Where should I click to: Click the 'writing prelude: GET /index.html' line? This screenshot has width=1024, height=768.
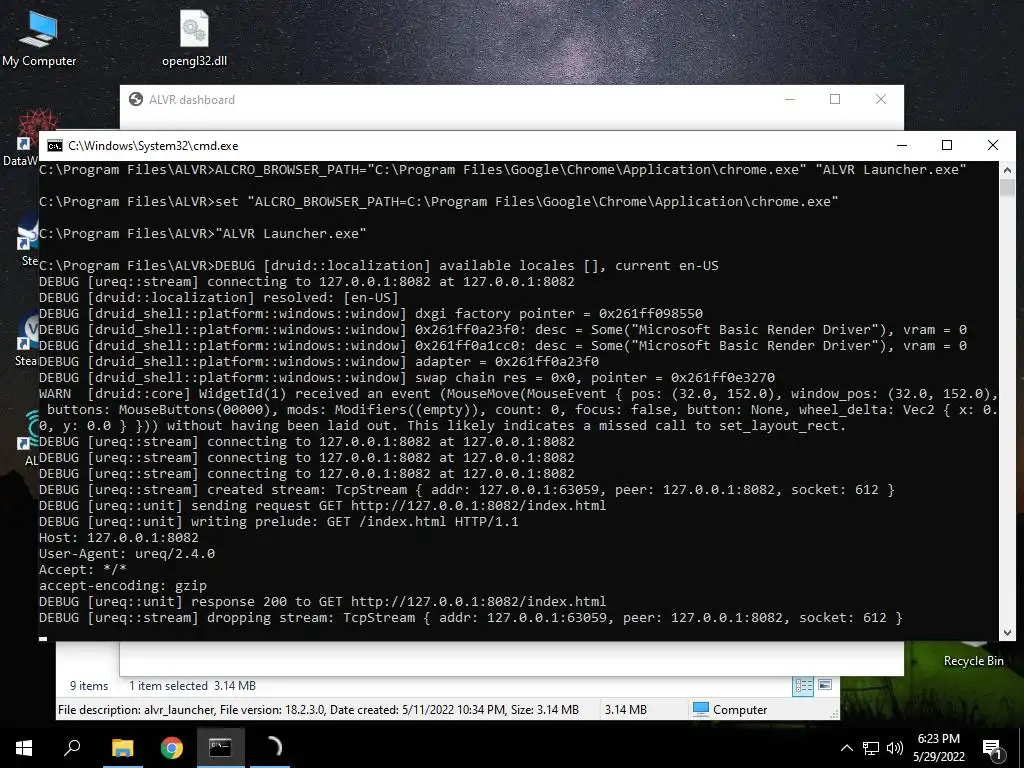pos(279,522)
